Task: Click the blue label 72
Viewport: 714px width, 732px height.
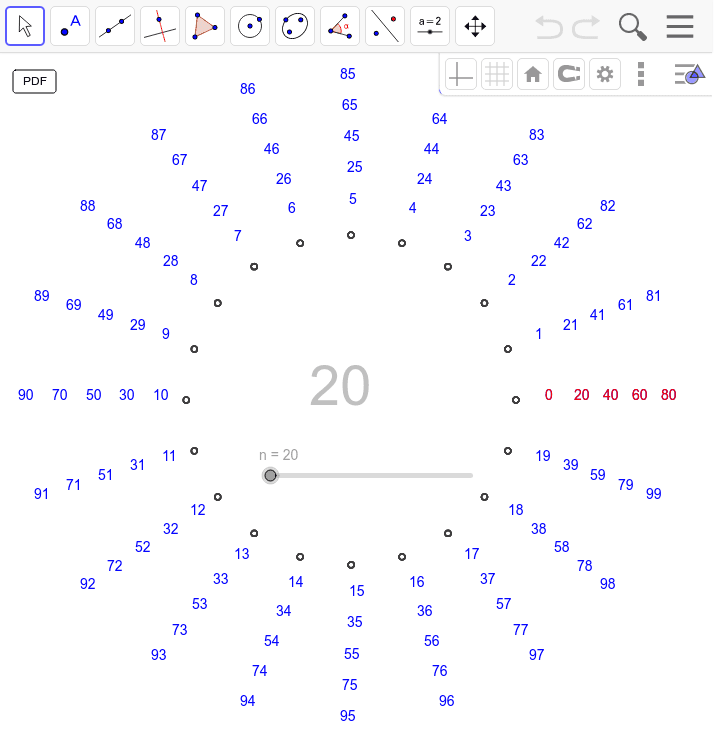Action: [114, 566]
